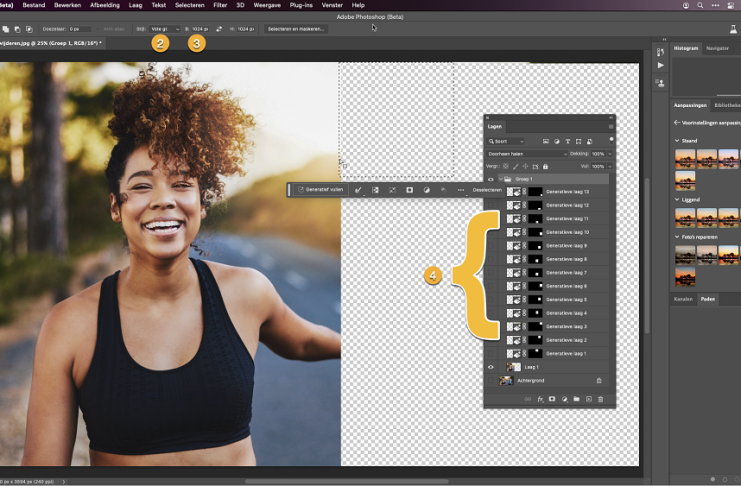This screenshot has width=741, height=486.
Task: Select the Paden tab
Action: click(x=707, y=299)
